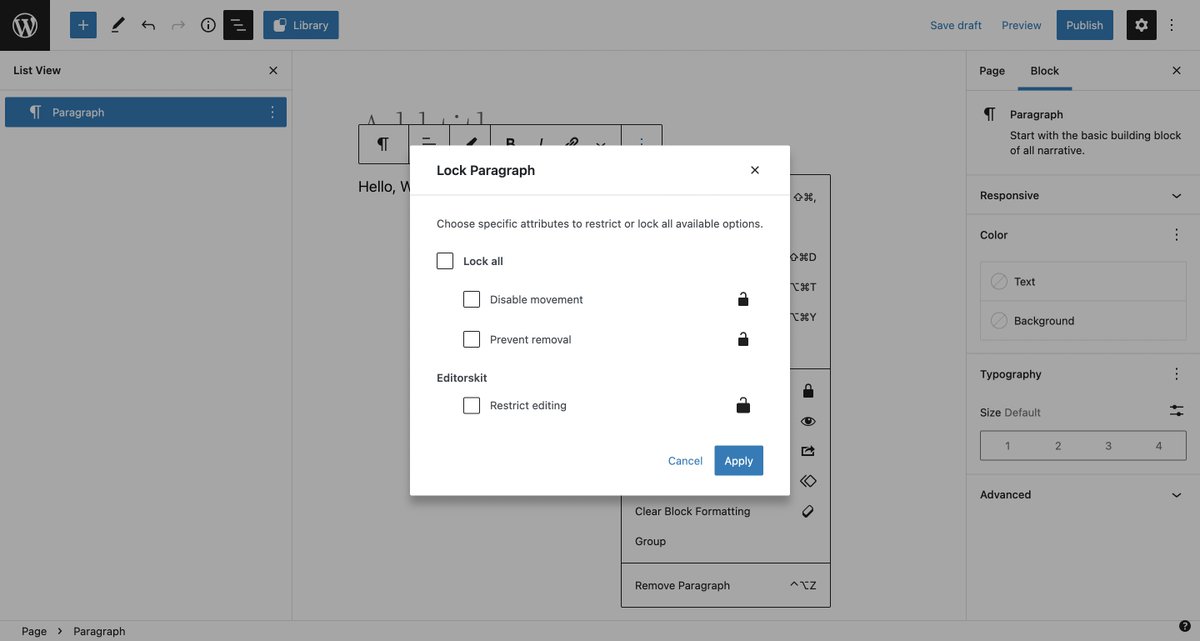Image resolution: width=1200 pixels, height=641 pixels.
Task: Click the WordPress logo button
Action: pyautogui.click(x=25, y=25)
